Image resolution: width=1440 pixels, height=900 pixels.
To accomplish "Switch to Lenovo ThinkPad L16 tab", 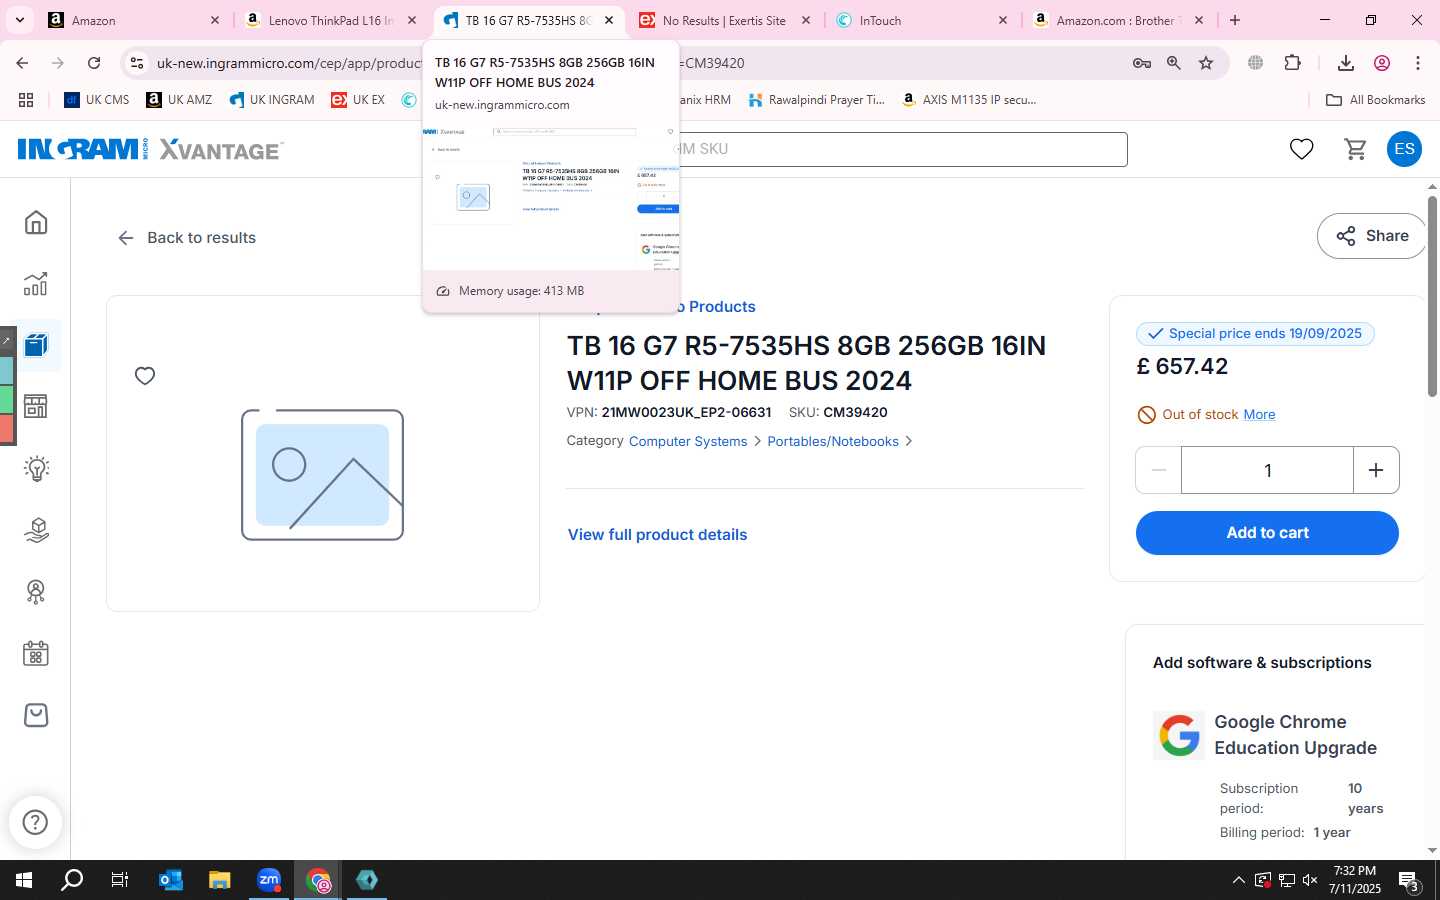I will (x=332, y=20).
